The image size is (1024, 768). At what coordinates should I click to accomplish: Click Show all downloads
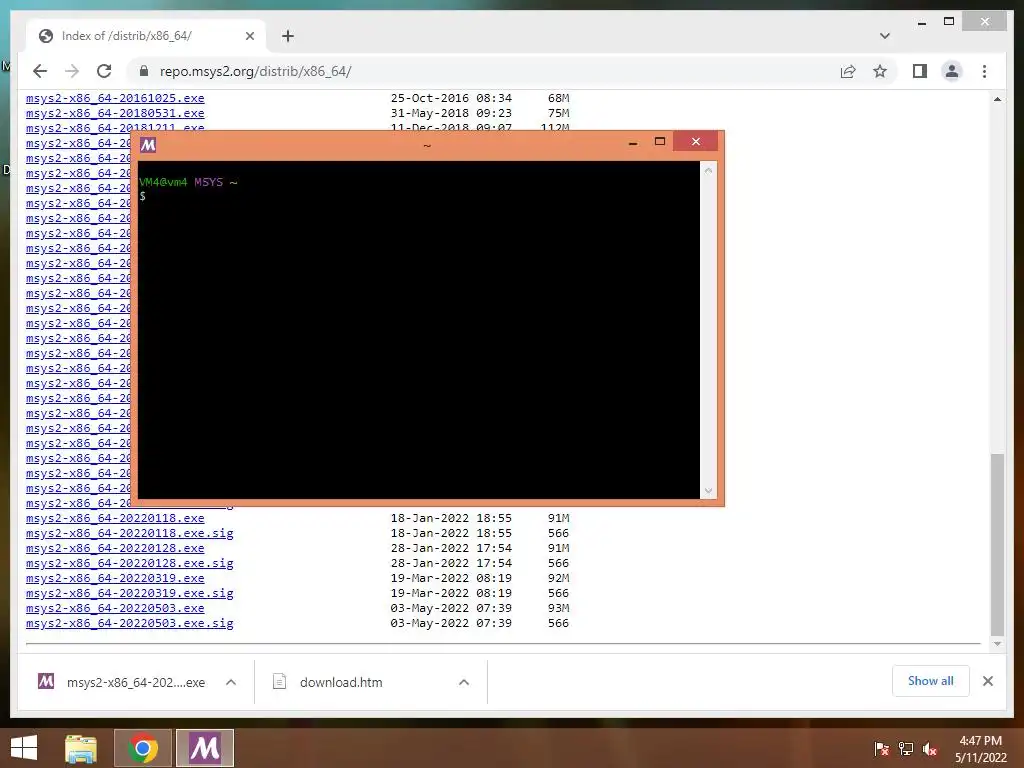coord(931,681)
